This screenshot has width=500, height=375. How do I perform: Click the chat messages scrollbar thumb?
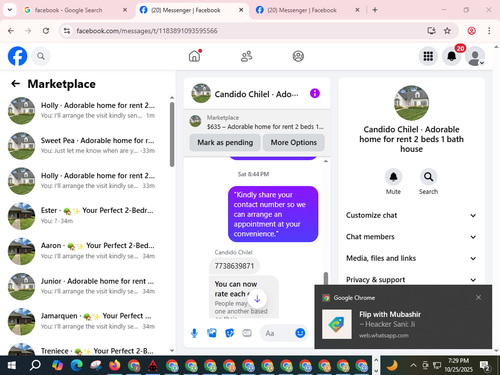[x=326, y=279]
